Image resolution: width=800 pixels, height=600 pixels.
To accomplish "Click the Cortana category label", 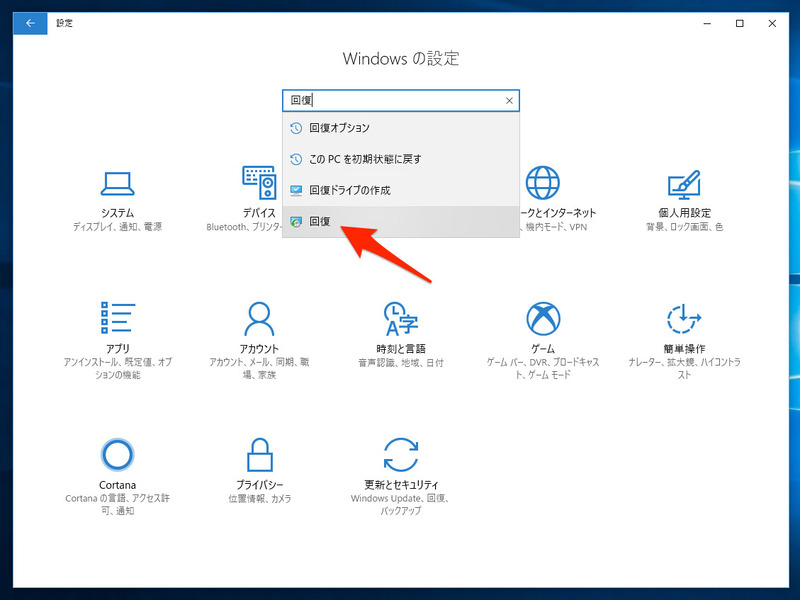I will point(117,485).
